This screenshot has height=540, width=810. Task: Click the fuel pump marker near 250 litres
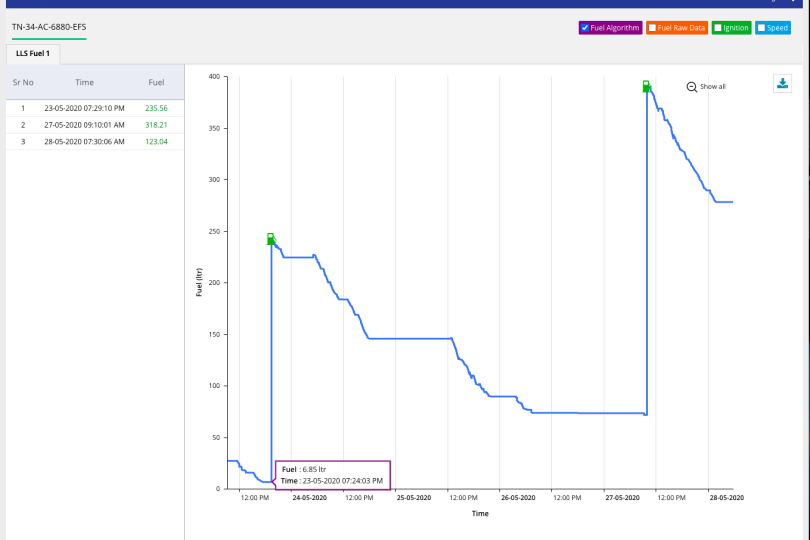[270, 239]
